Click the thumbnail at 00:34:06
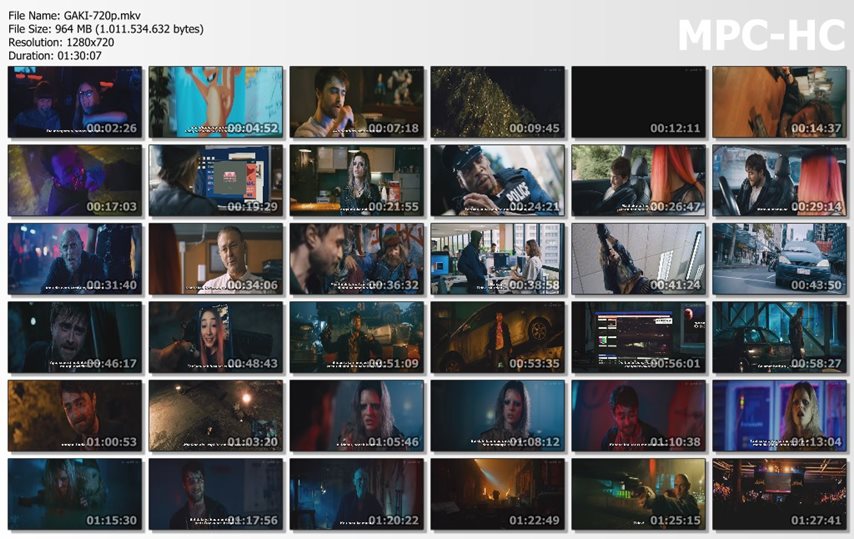The width and height of the screenshot is (854, 539). 216,259
